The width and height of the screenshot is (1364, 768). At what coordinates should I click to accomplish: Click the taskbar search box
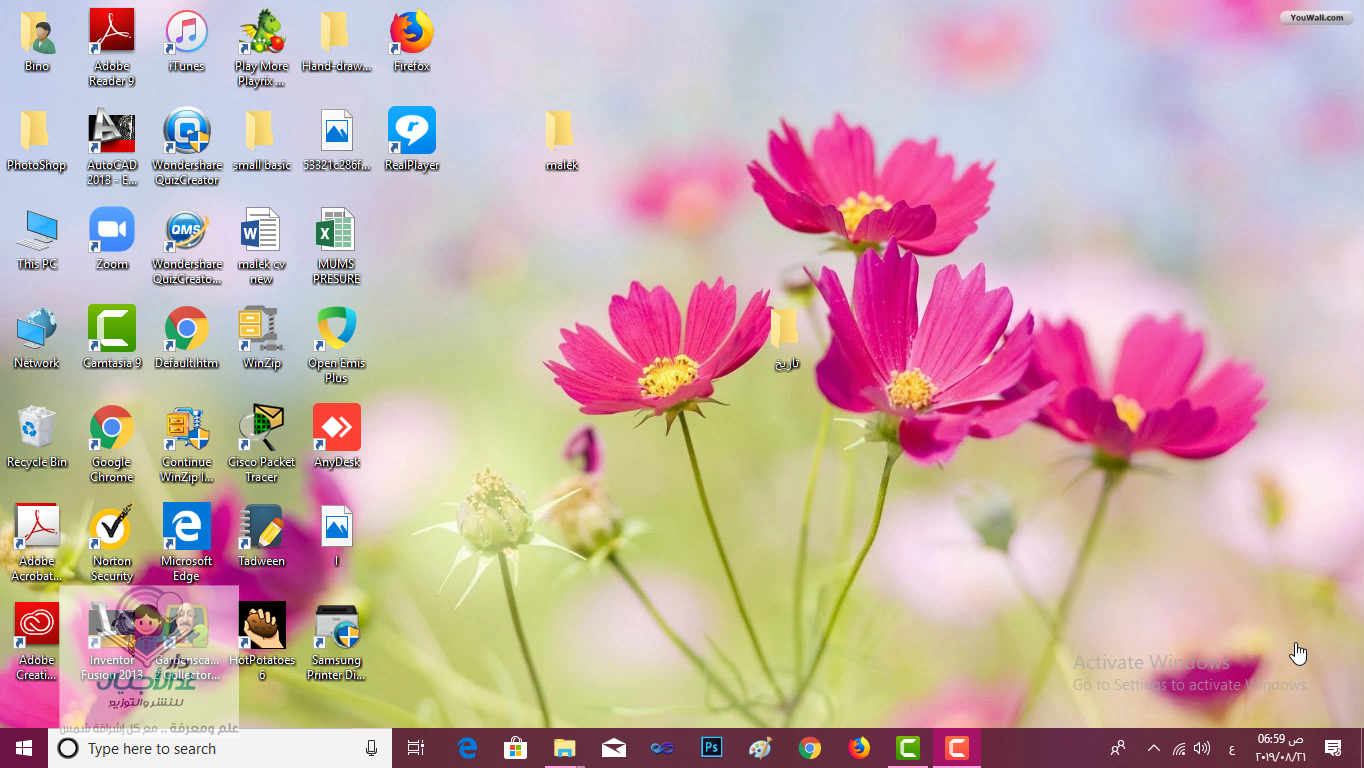pos(210,748)
